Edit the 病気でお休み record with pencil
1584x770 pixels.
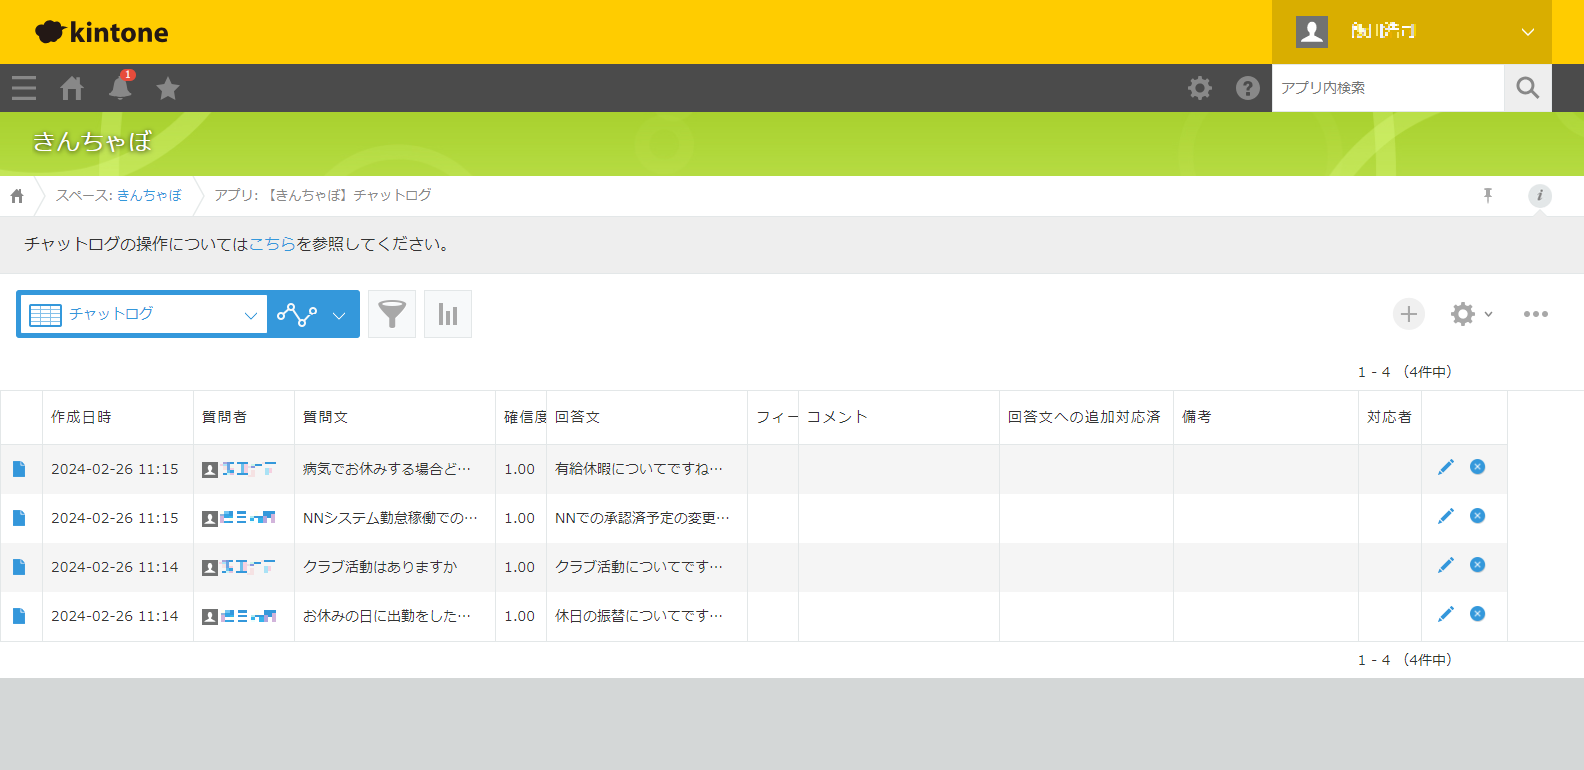[1445, 467]
